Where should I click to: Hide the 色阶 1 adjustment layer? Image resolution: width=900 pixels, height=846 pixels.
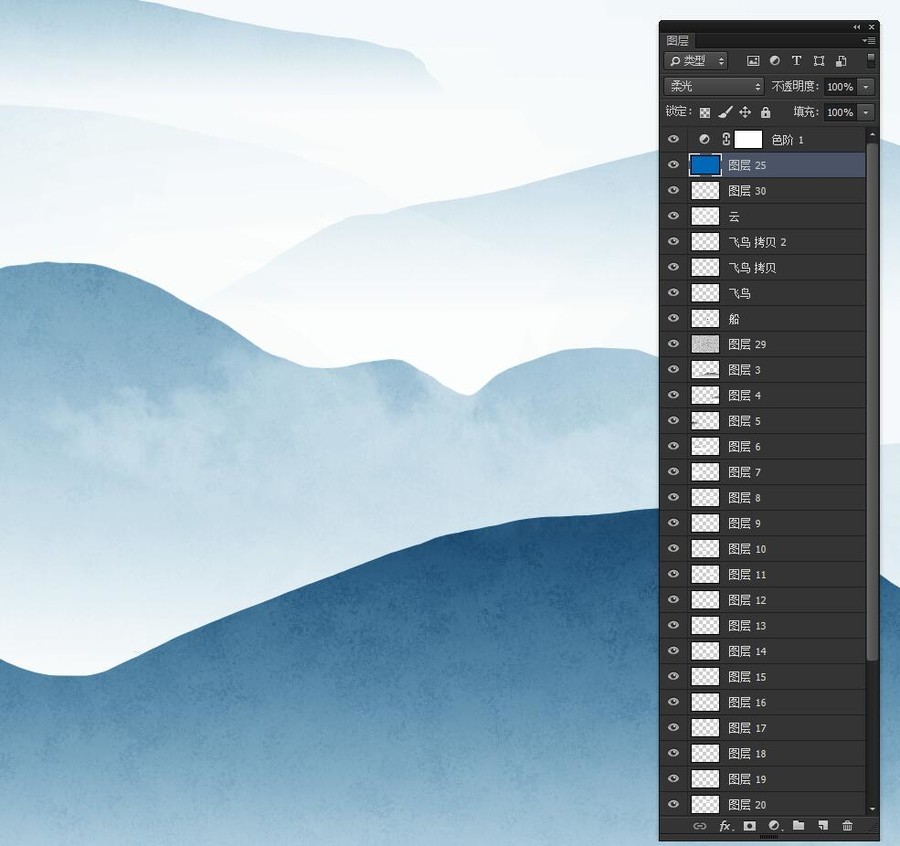[x=673, y=139]
